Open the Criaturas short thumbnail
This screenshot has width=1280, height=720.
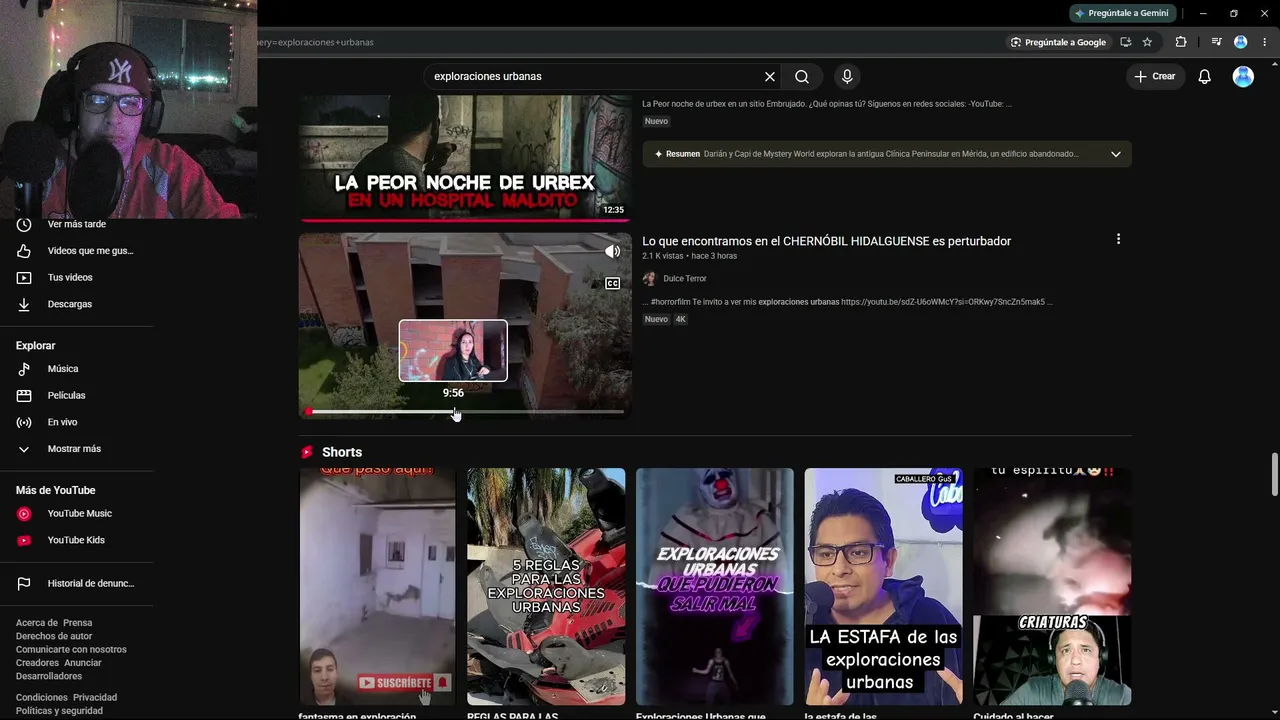pos(1052,587)
